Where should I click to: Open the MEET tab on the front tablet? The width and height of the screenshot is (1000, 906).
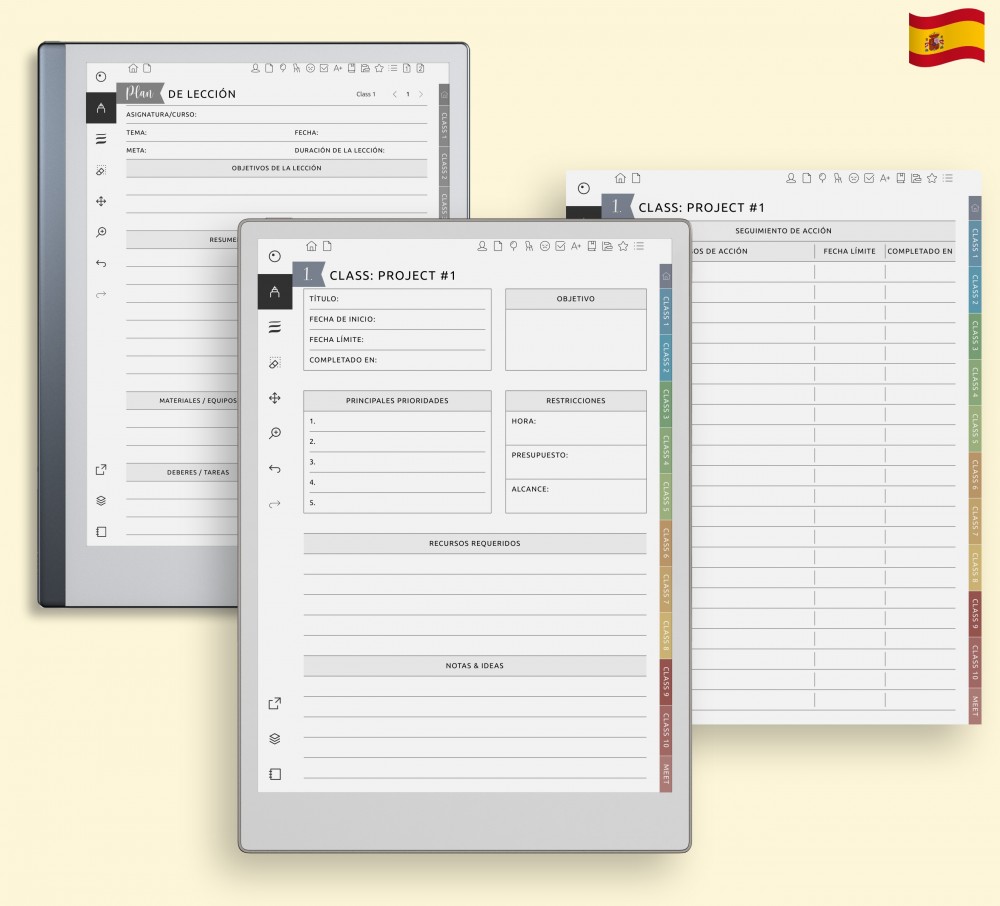[x=666, y=773]
